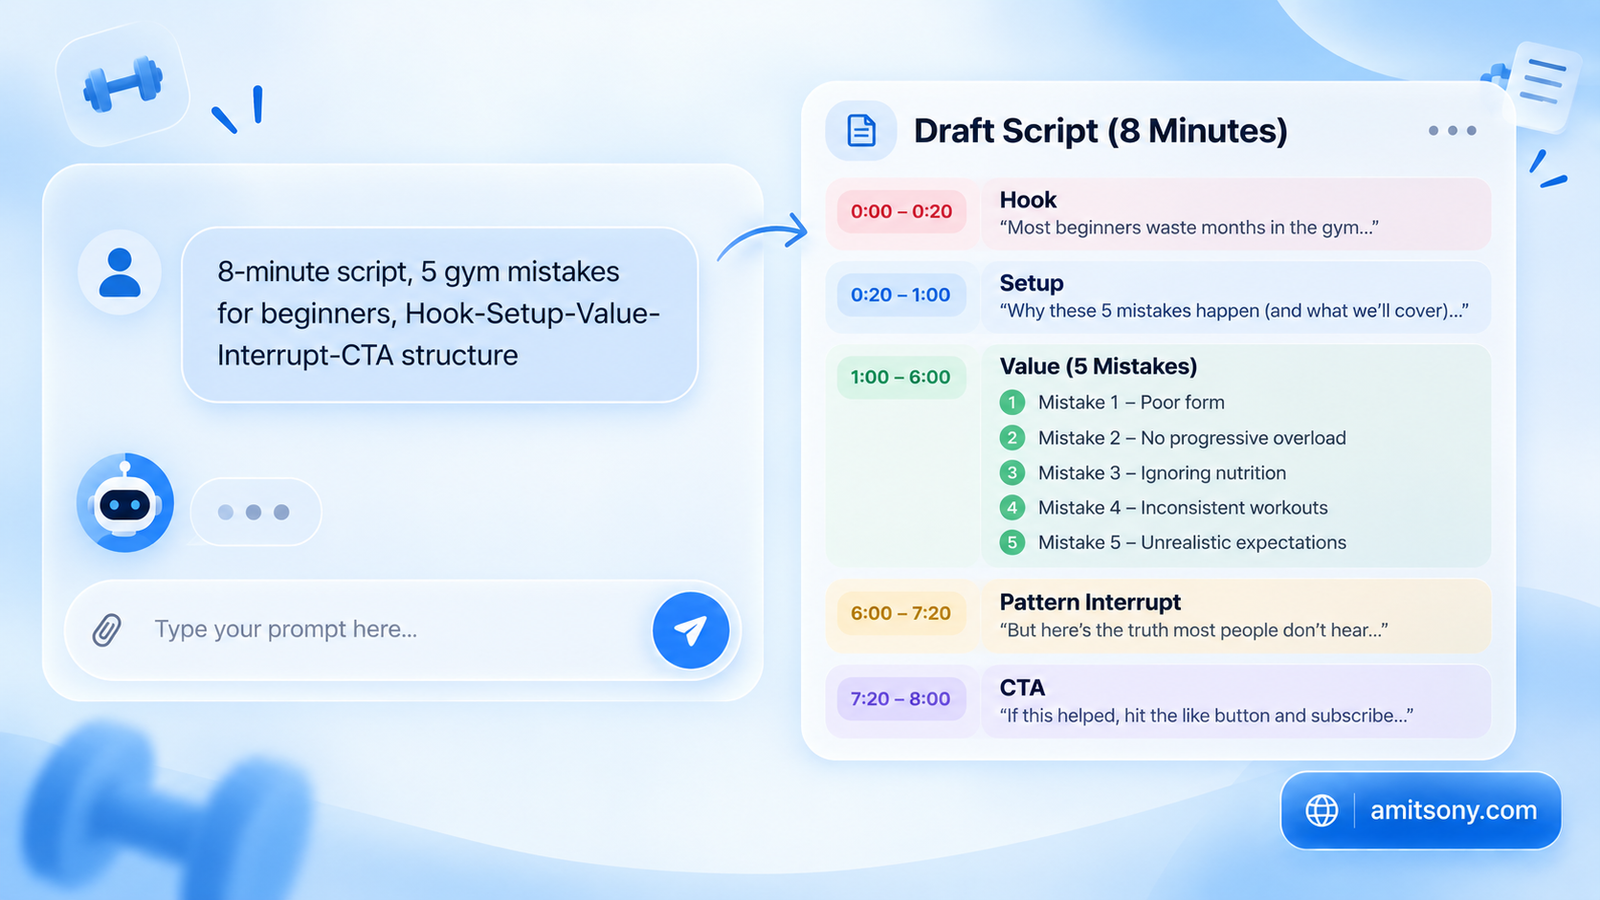Screen dimensions: 1600x900
Task: Select Mistake 3 – Ignoring nutrition item
Action: pos(1143,473)
